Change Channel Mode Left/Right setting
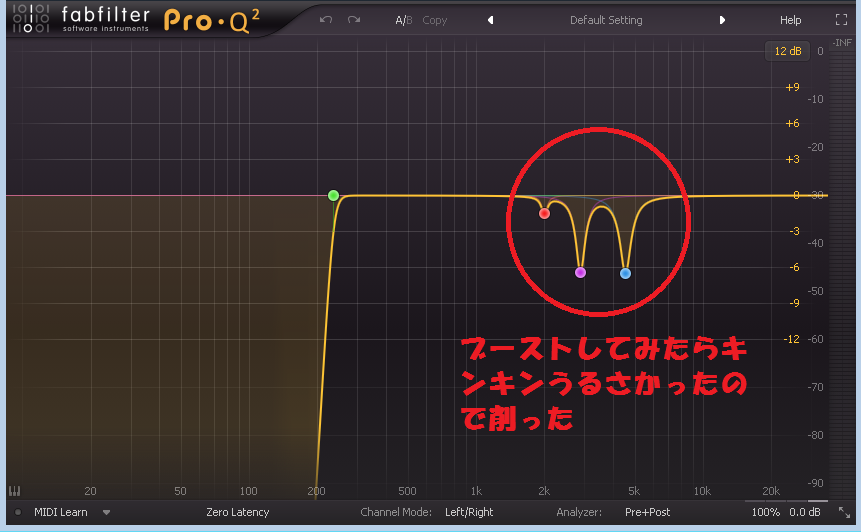 (x=469, y=512)
